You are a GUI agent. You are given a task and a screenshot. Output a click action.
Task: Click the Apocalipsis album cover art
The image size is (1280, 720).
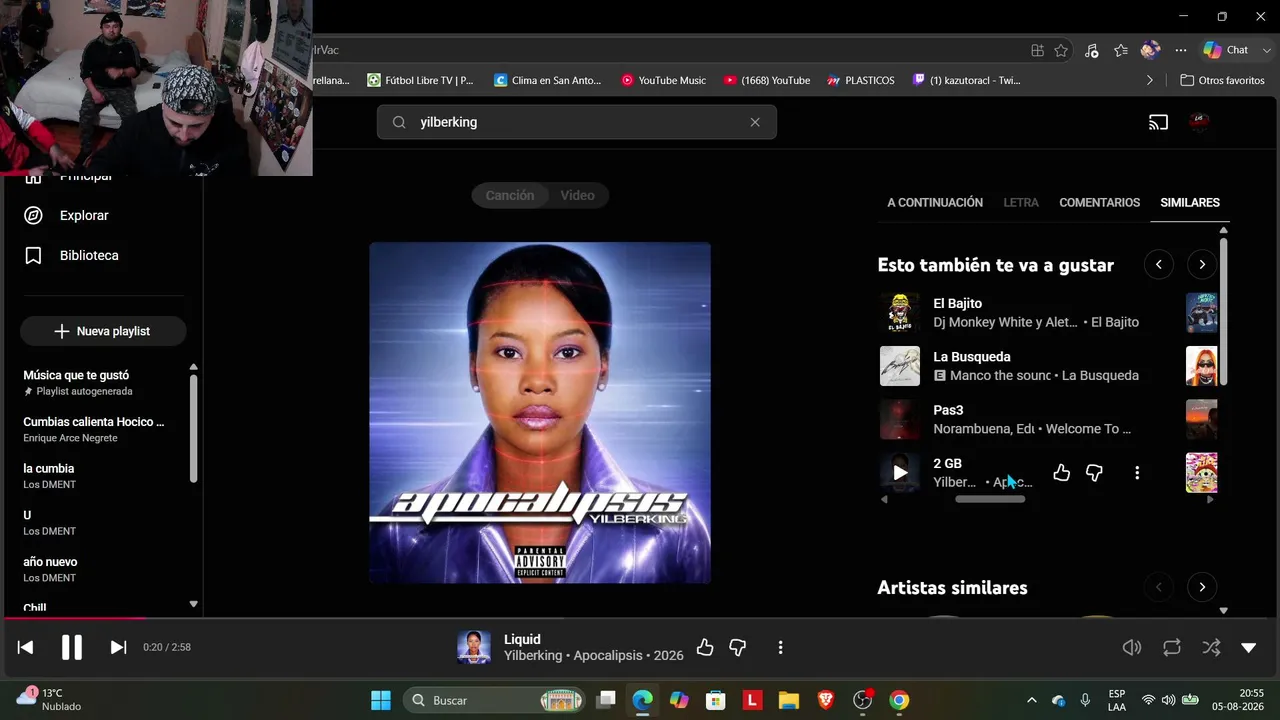[x=540, y=413]
